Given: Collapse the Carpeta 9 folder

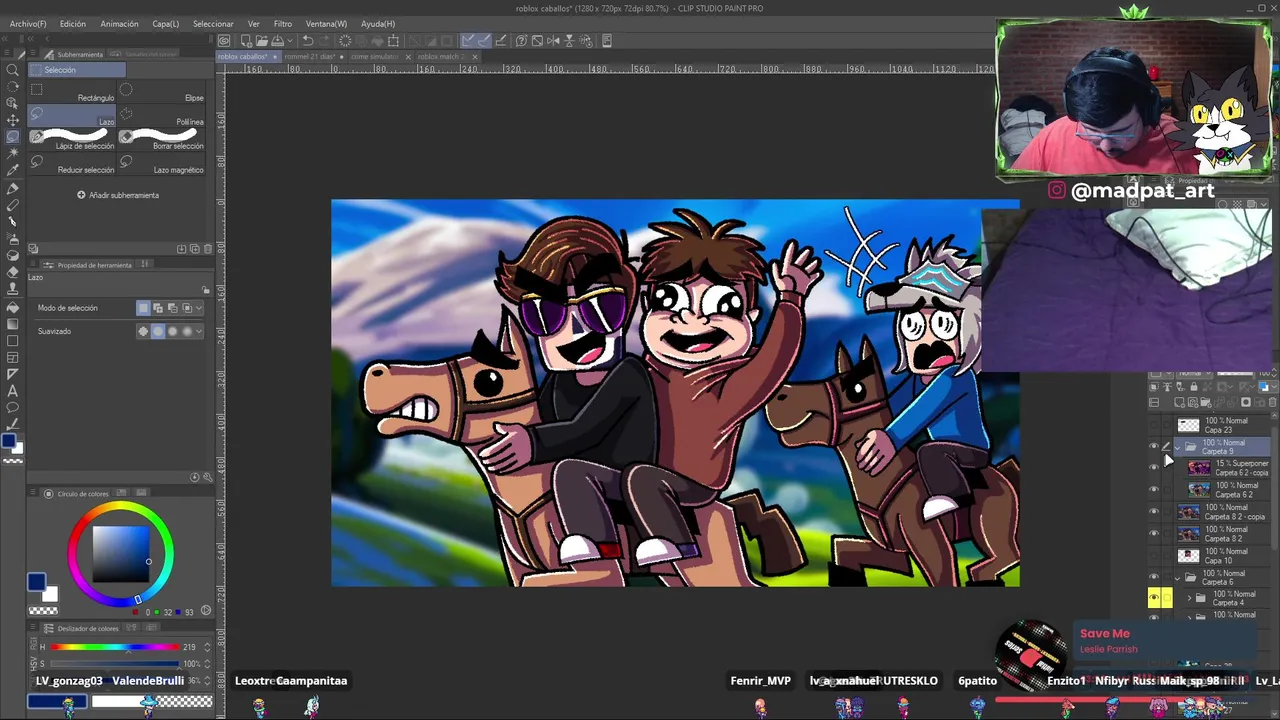Looking at the screenshot, I should (1177, 447).
